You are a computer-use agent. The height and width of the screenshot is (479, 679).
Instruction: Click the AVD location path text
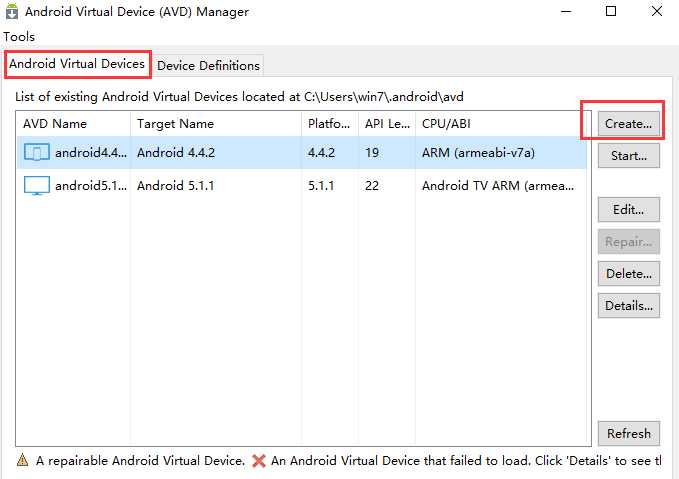coord(384,97)
